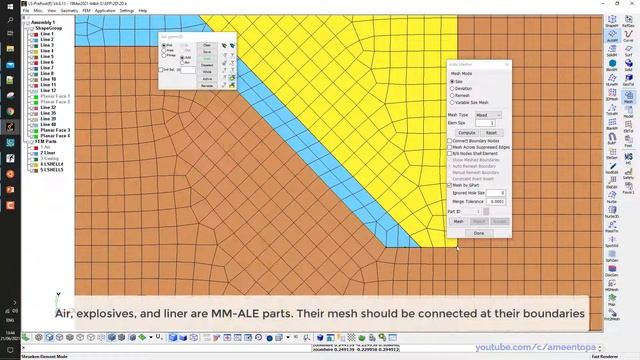Viewport: 640px width, 360px height.
Task: Click the Whole button in selection dialog
Action: (x=207, y=72)
